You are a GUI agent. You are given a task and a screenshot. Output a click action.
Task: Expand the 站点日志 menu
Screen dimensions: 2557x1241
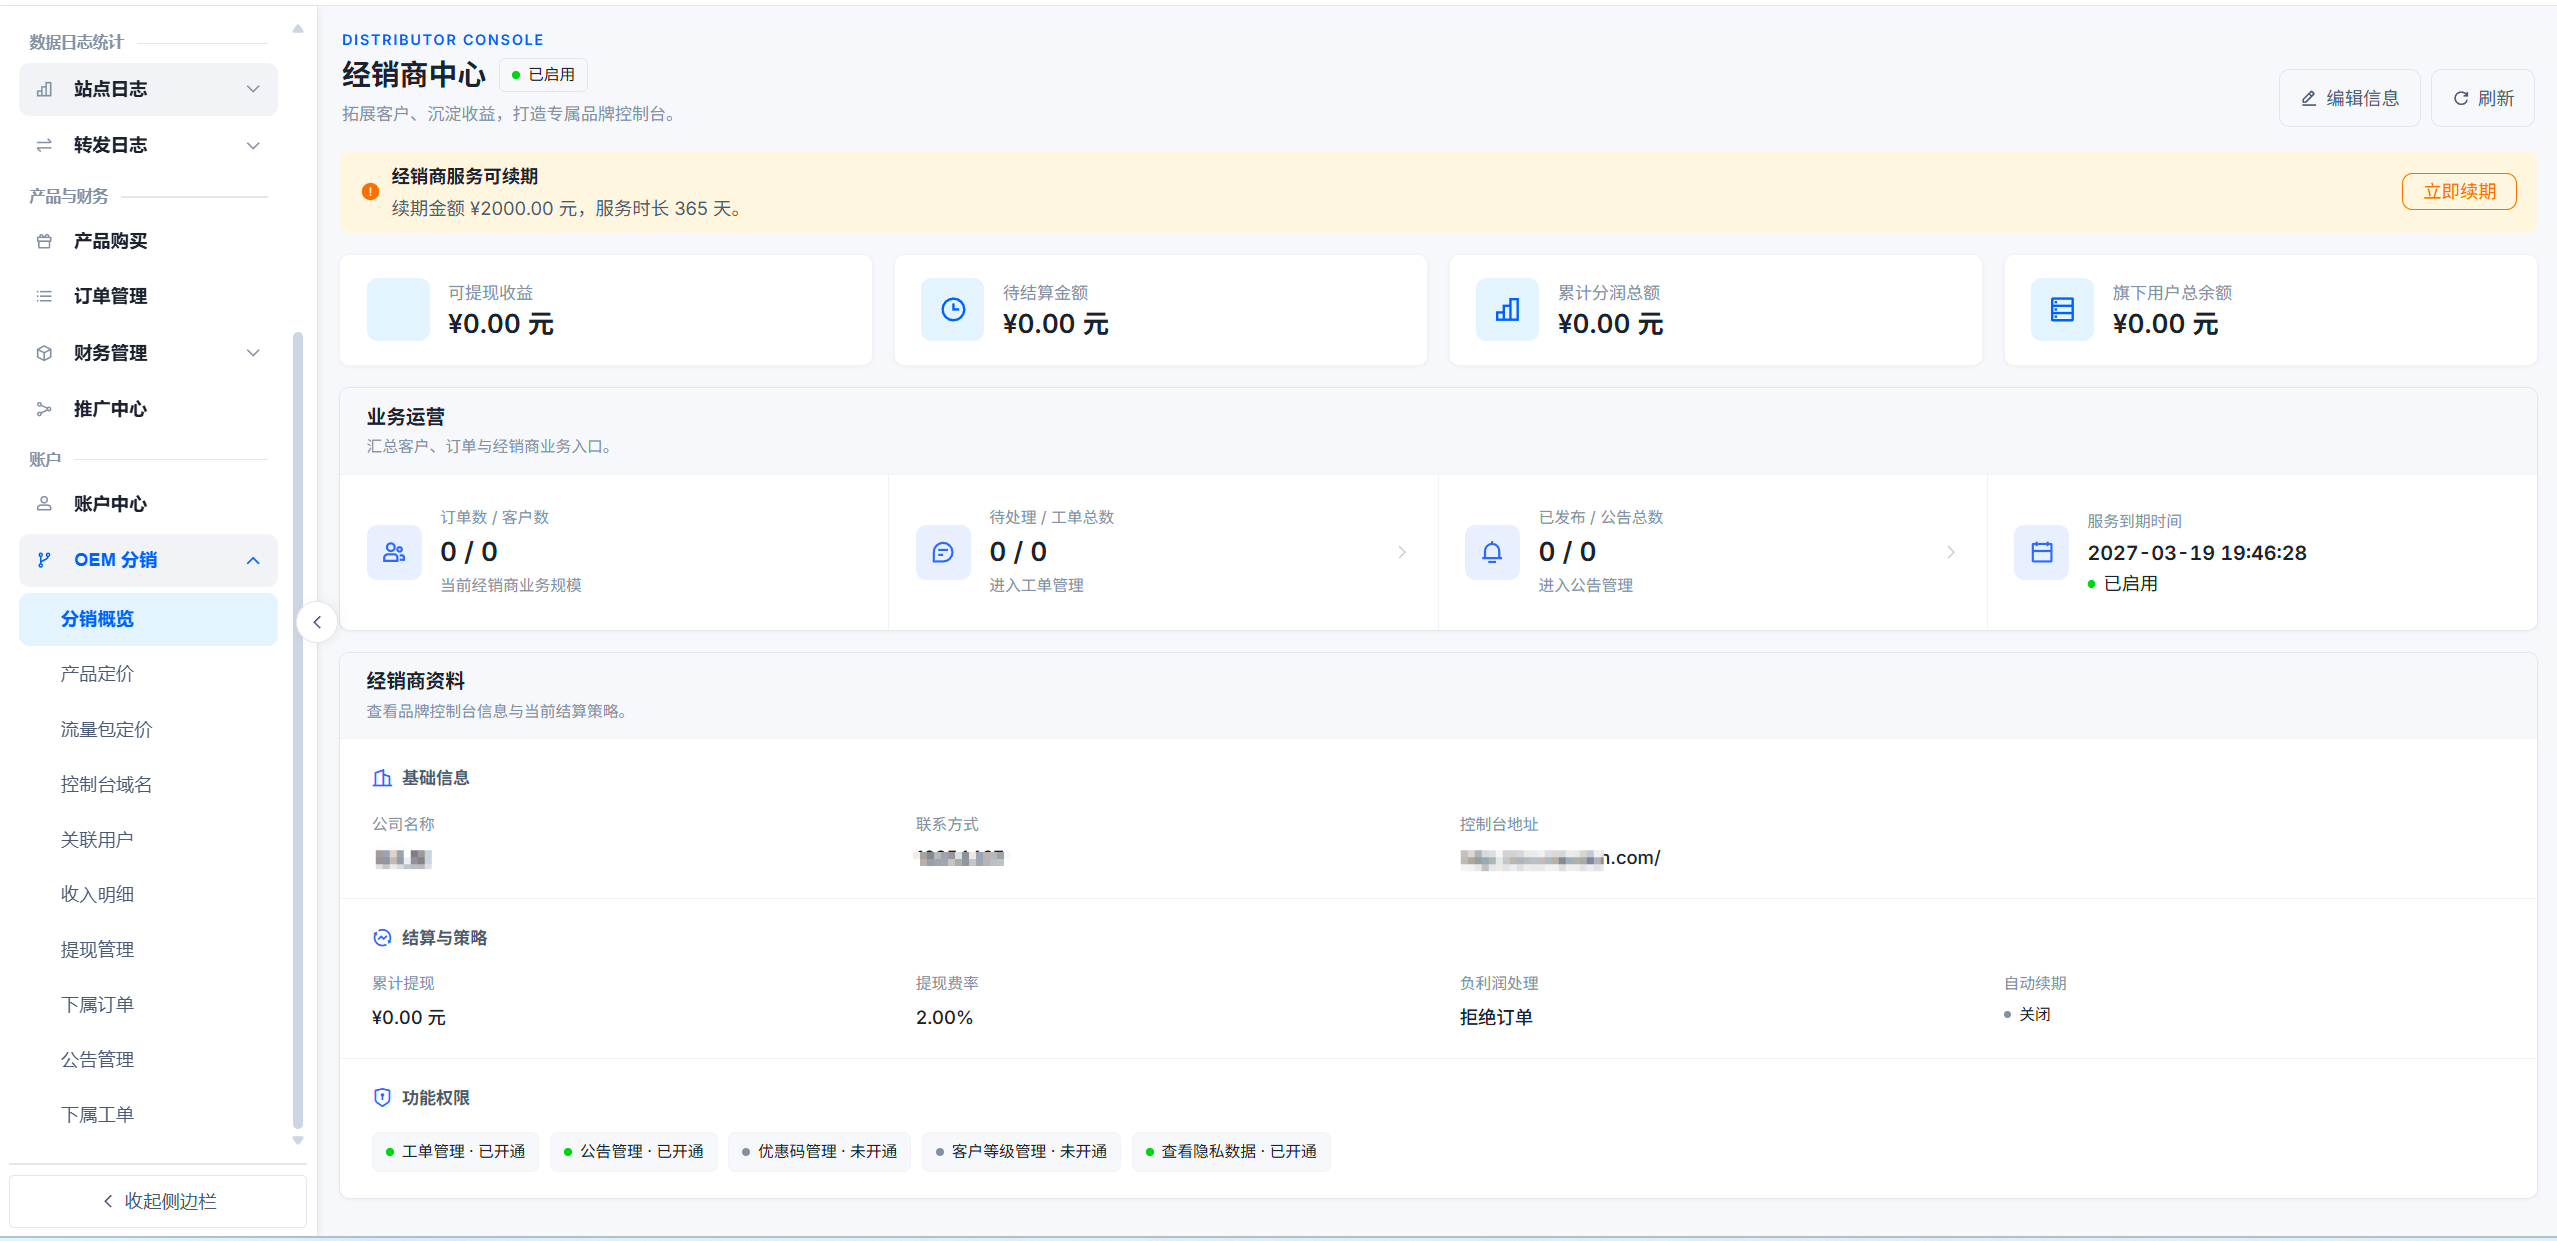[x=148, y=89]
